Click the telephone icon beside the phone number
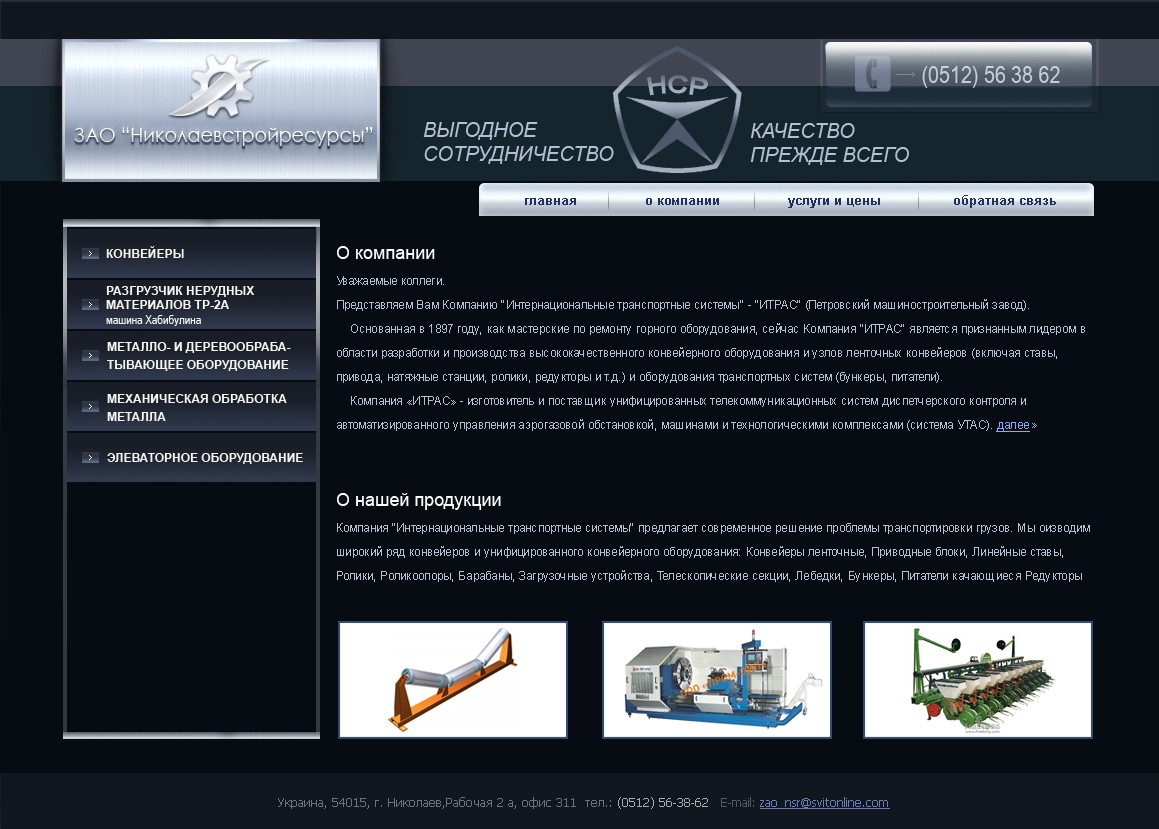Image resolution: width=1159 pixels, height=829 pixels. pos(872,75)
